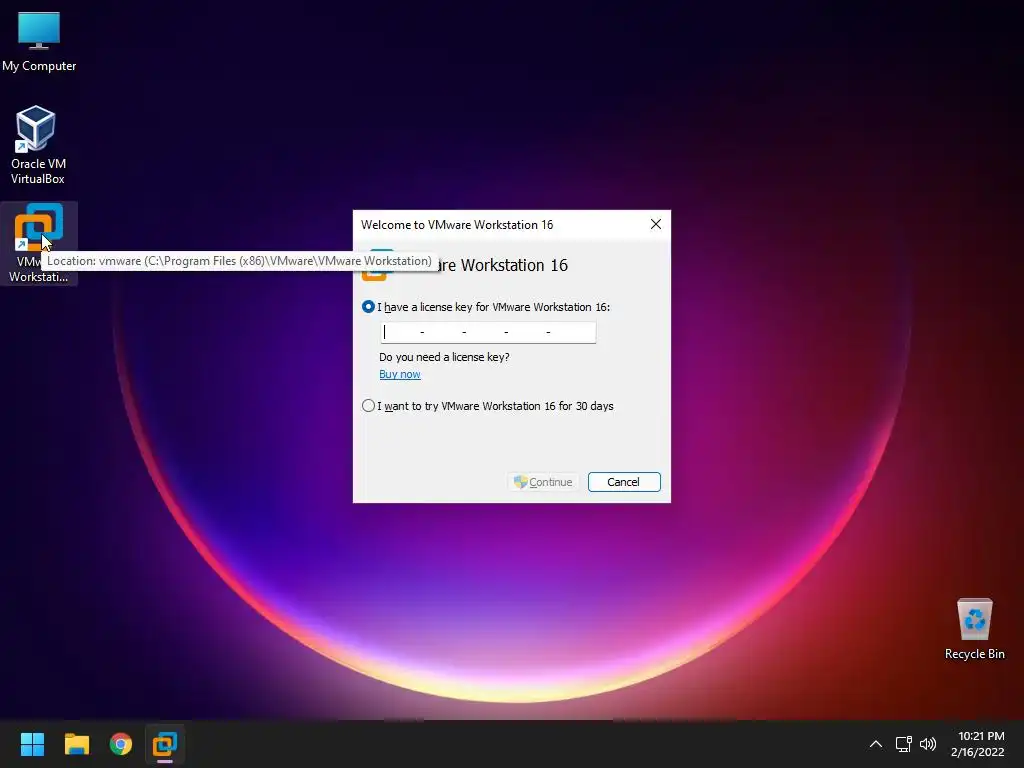1024x768 pixels.
Task: Open Google Chrome from the taskbar
Action: coord(121,744)
